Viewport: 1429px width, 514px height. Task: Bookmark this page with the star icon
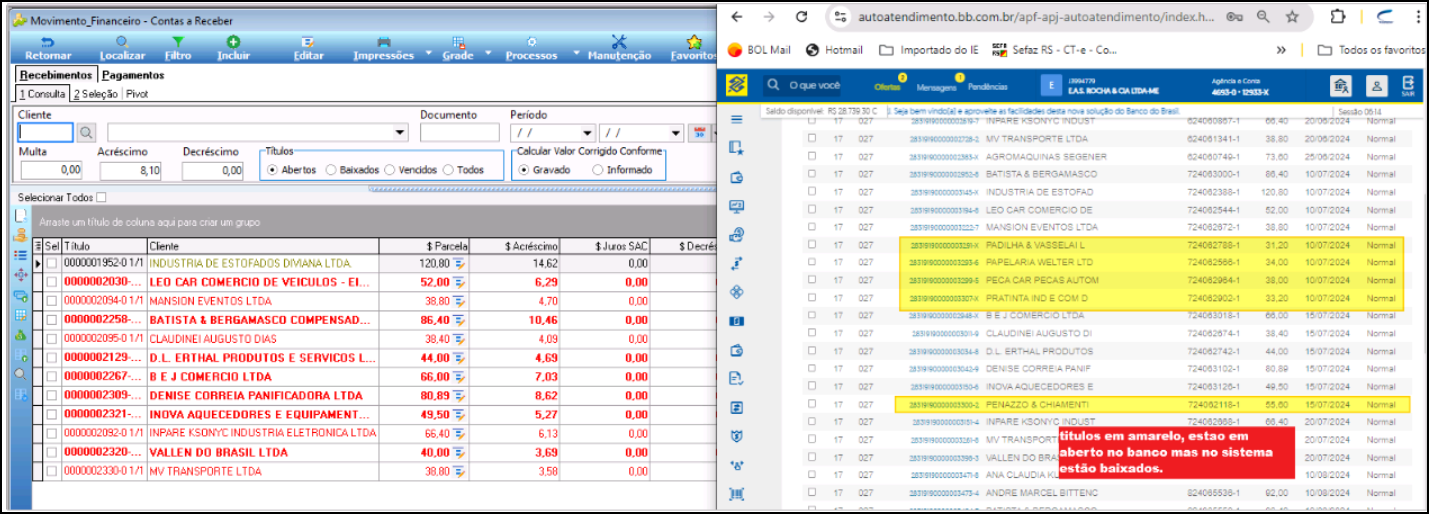tap(1292, 17)
